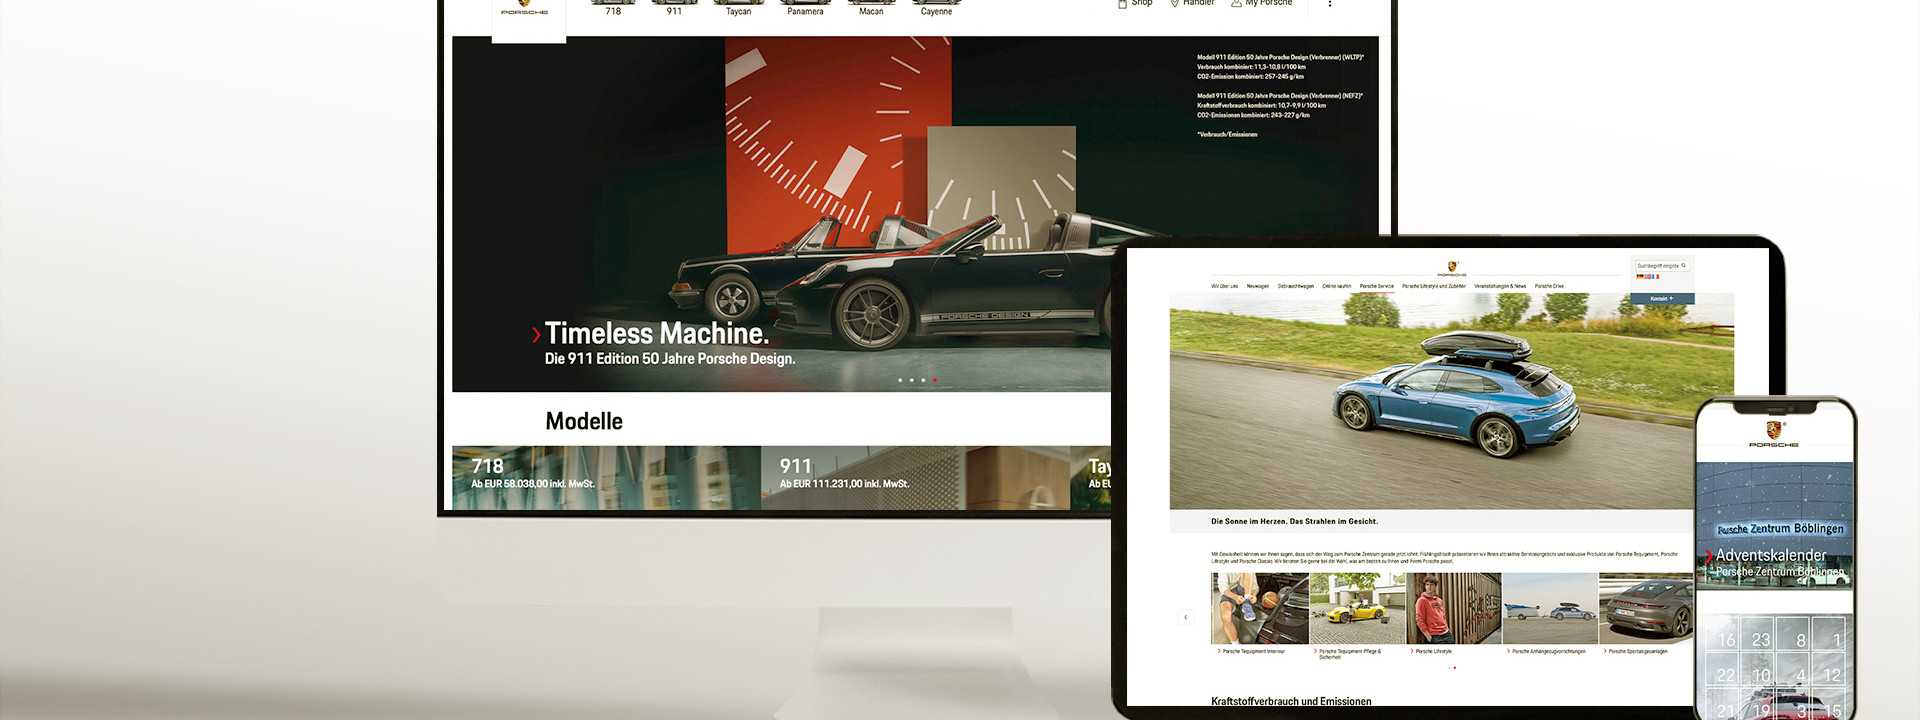
Task: Select the first hero carousel dot
Action: click(900, 380)
